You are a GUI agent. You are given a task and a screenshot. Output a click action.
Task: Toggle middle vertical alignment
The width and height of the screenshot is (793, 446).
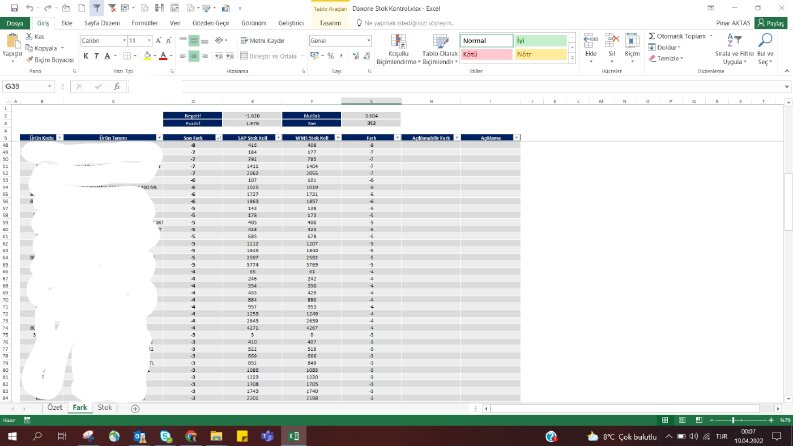pos(194,40)
